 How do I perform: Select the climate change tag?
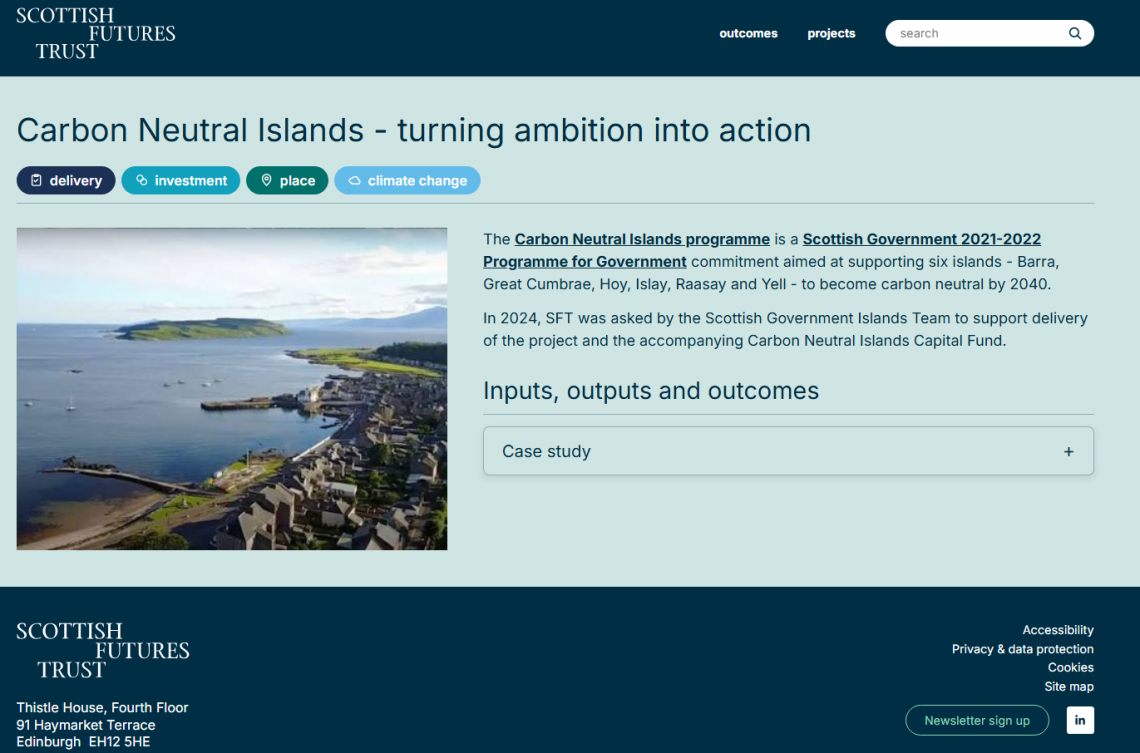click(407, 180)
